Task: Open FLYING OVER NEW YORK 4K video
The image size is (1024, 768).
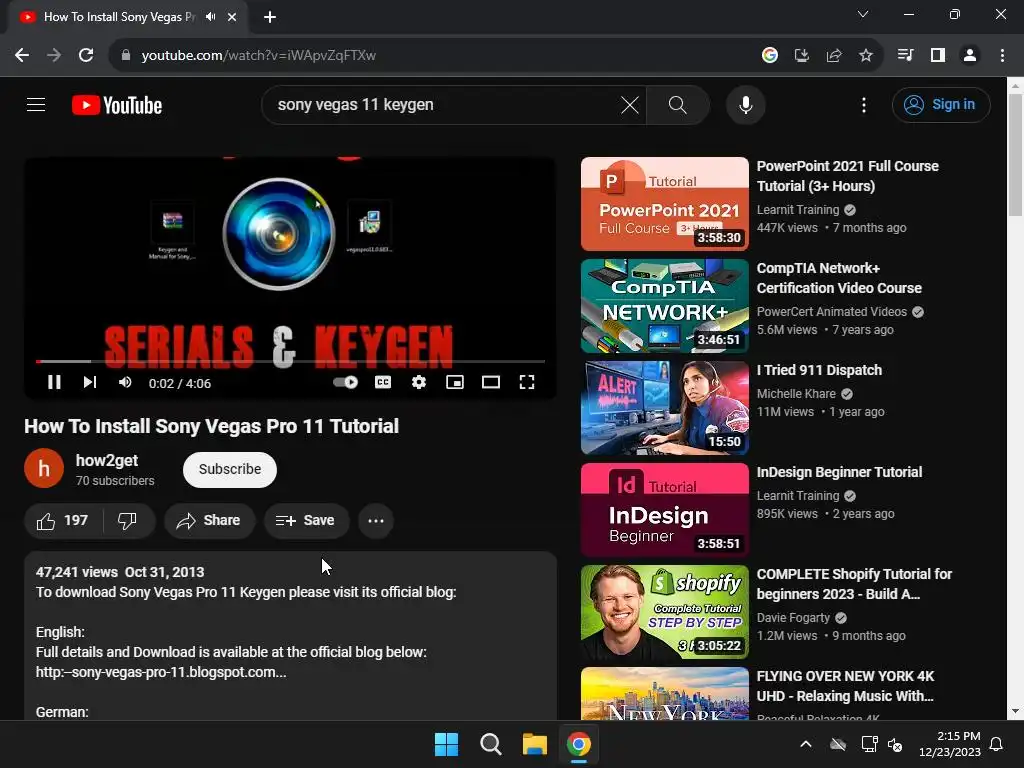Action: 845,686
